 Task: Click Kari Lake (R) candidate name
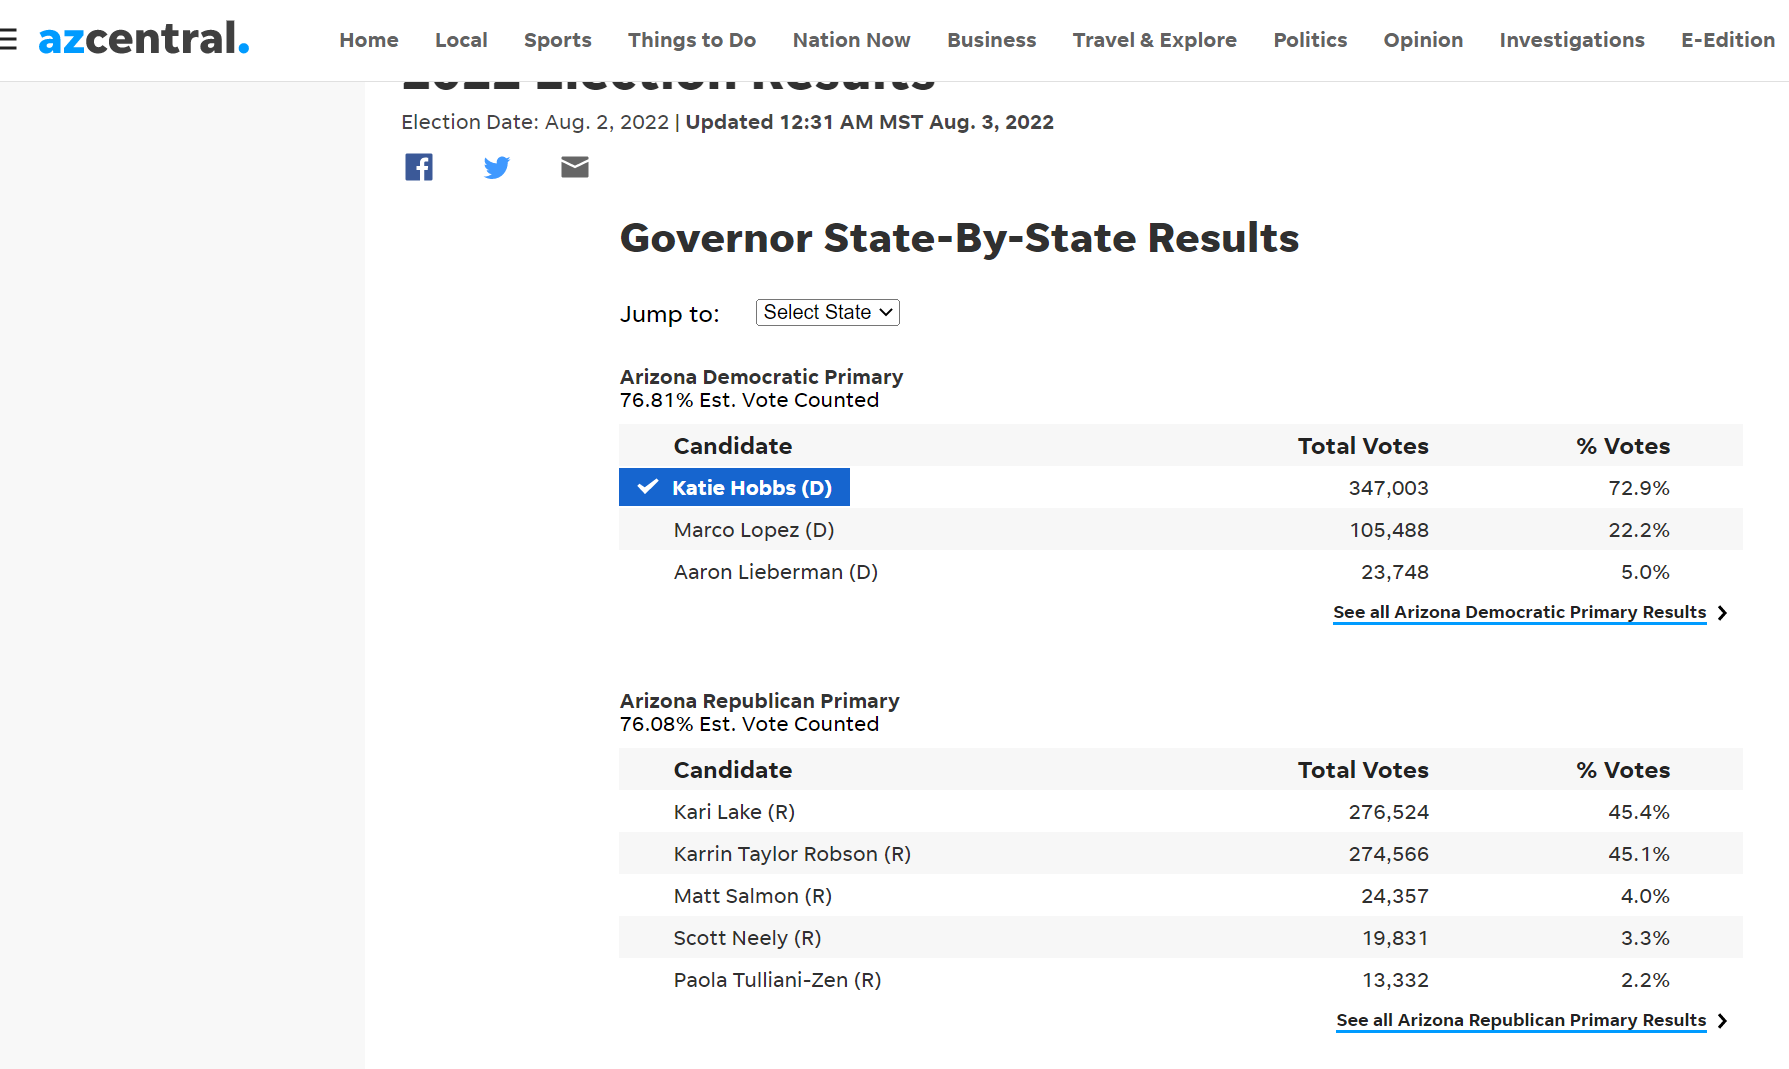(734, 812)
